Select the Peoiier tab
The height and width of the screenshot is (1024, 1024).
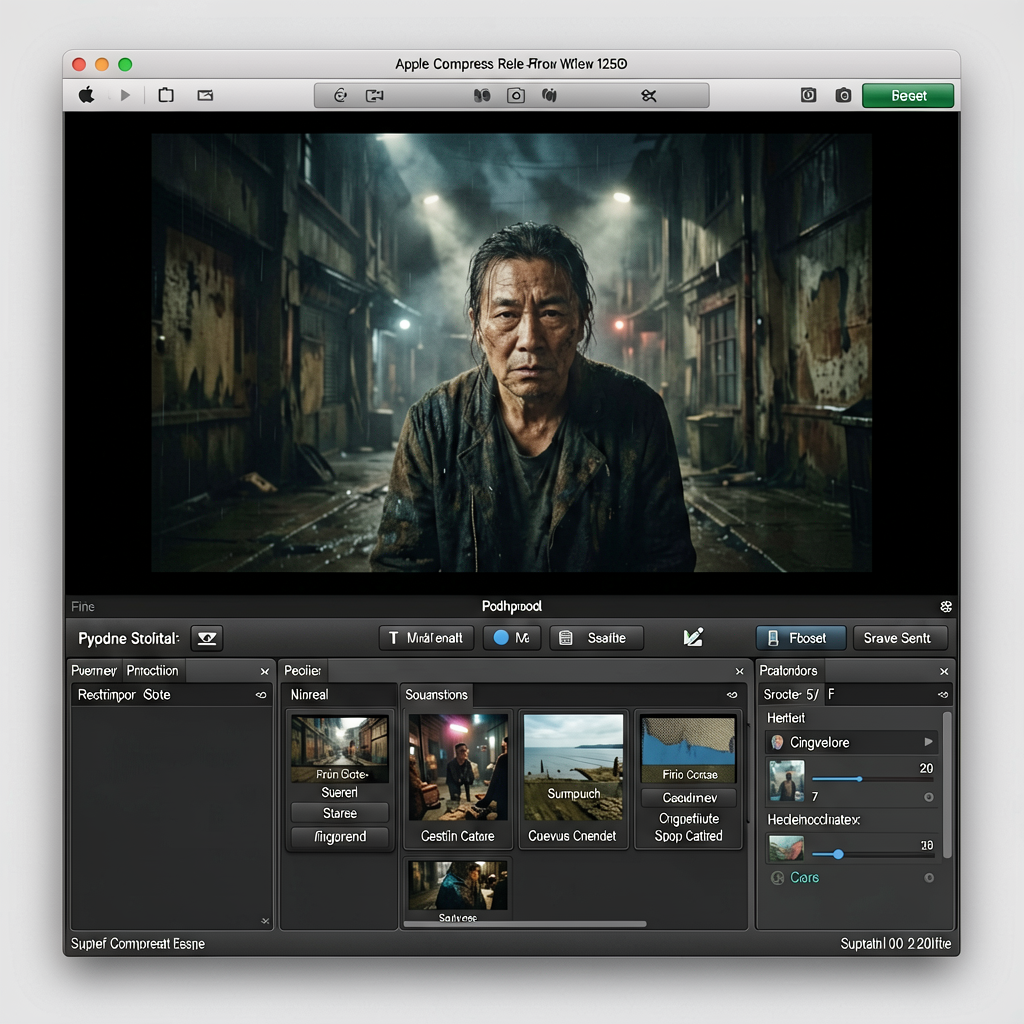tap(303, 671)
